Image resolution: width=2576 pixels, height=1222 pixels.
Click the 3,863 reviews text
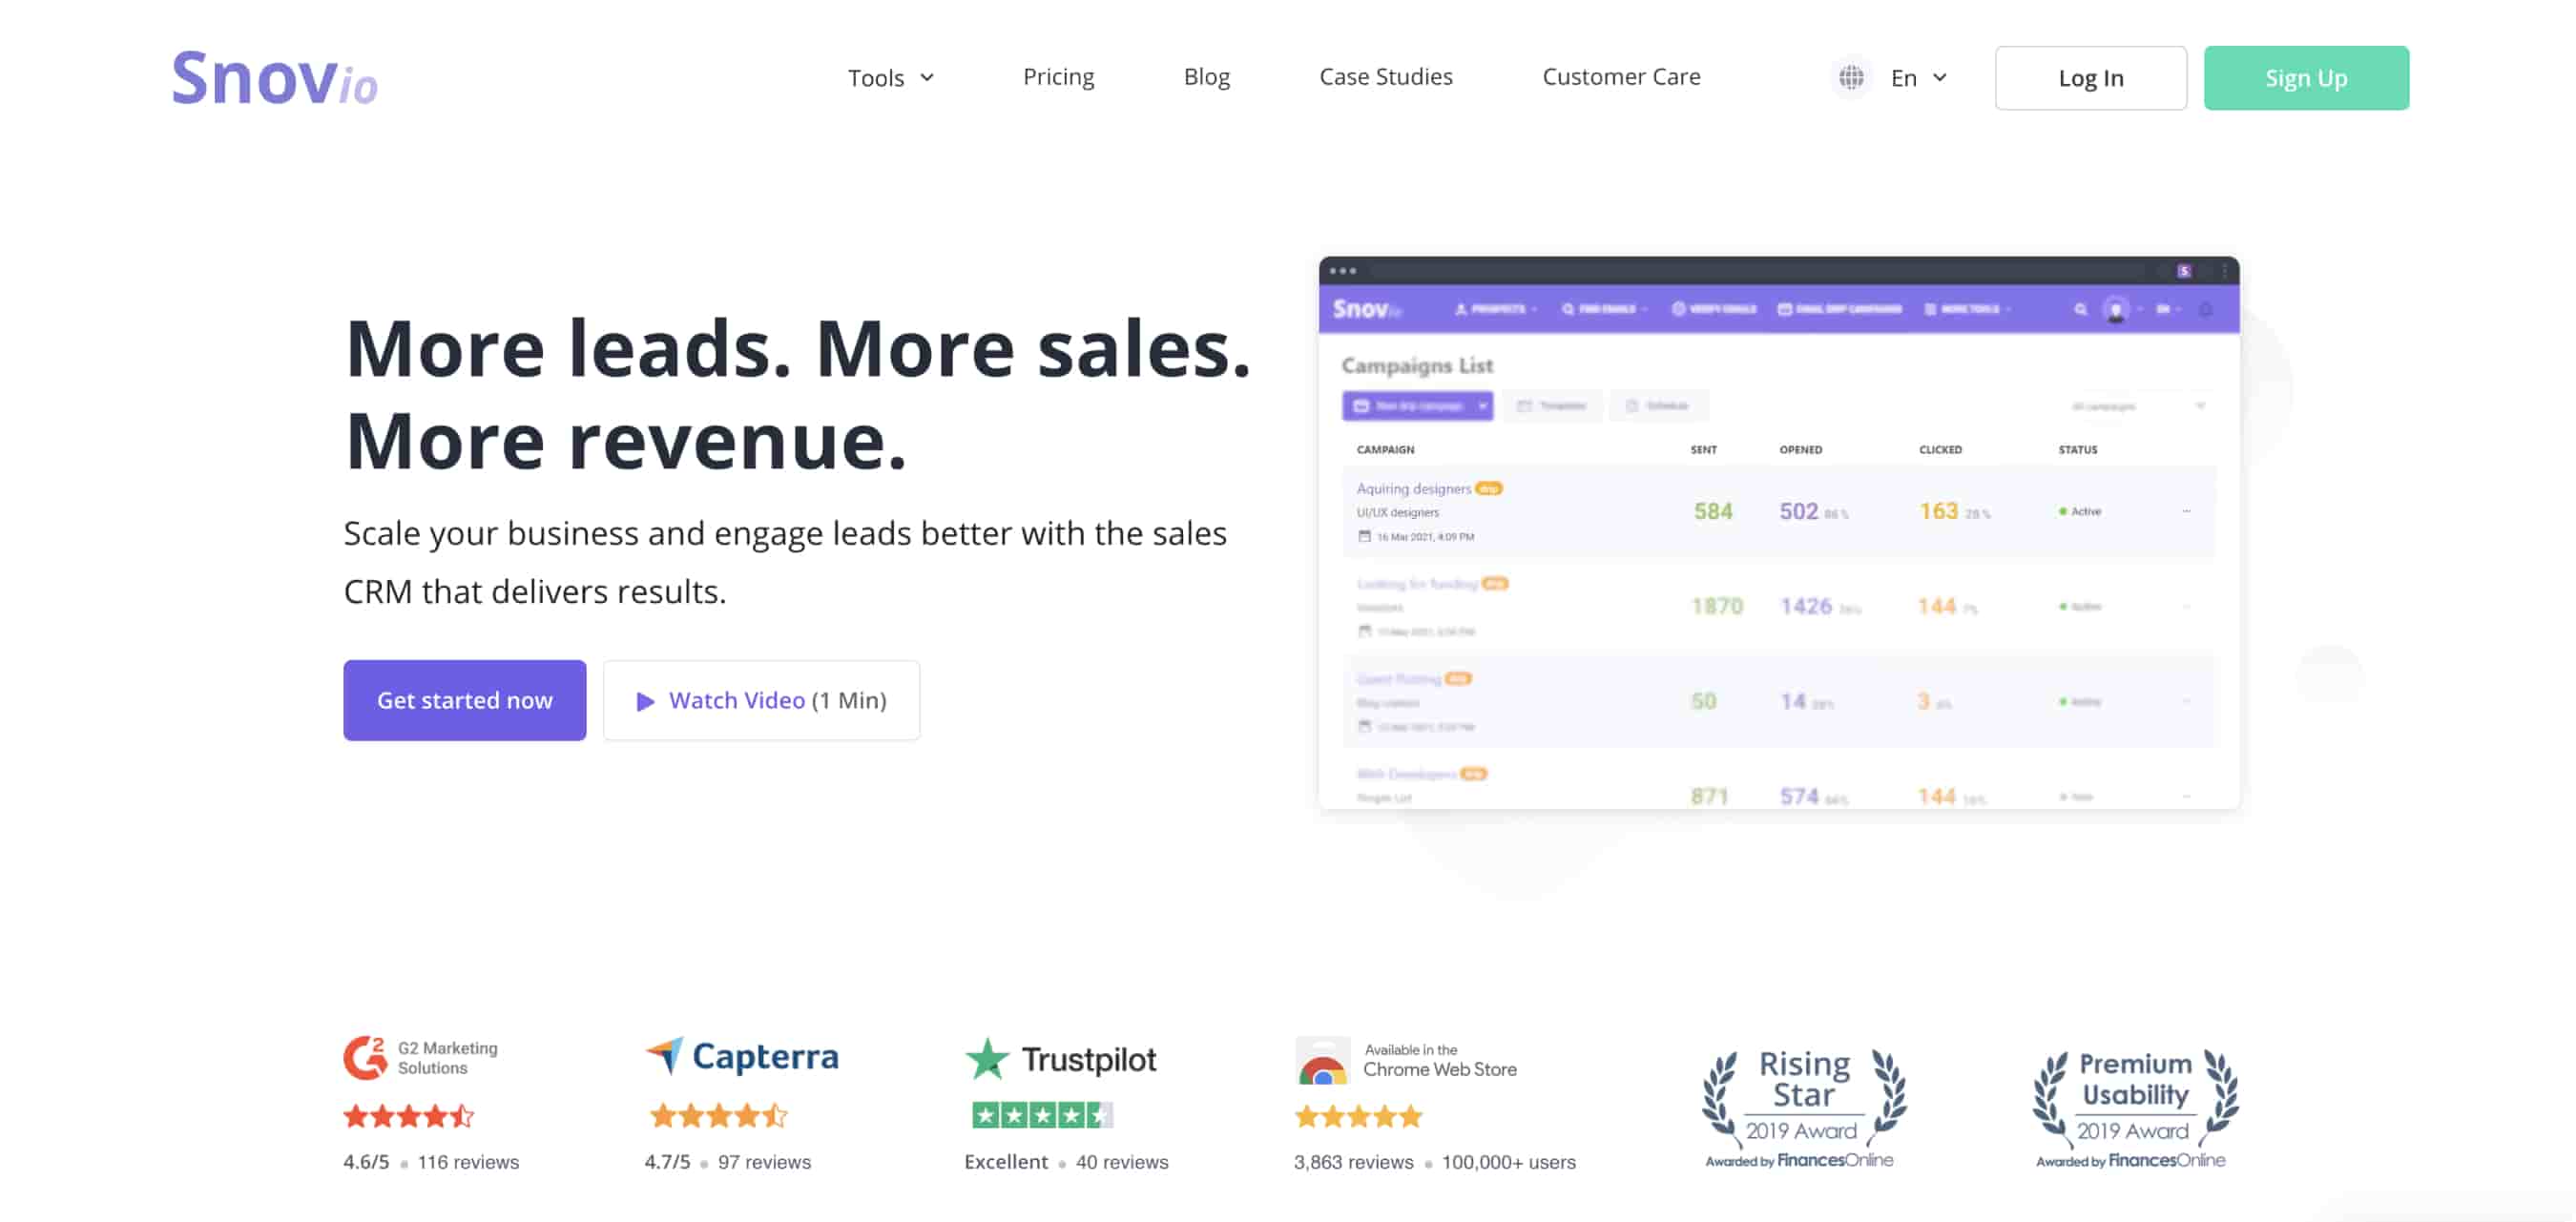click(x=1353, y=1162)
